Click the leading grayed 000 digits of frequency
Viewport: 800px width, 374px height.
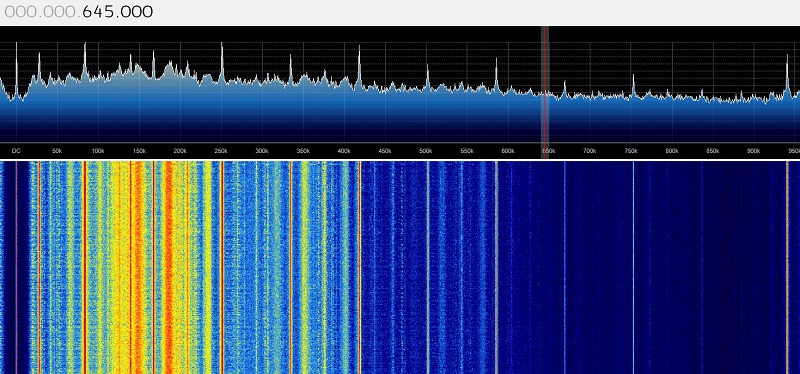(x=21, y=12)
